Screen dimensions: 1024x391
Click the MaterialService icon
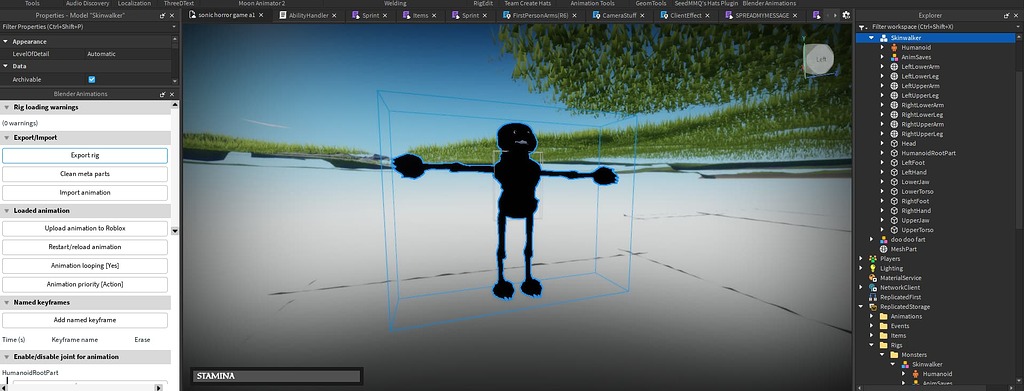873,278
